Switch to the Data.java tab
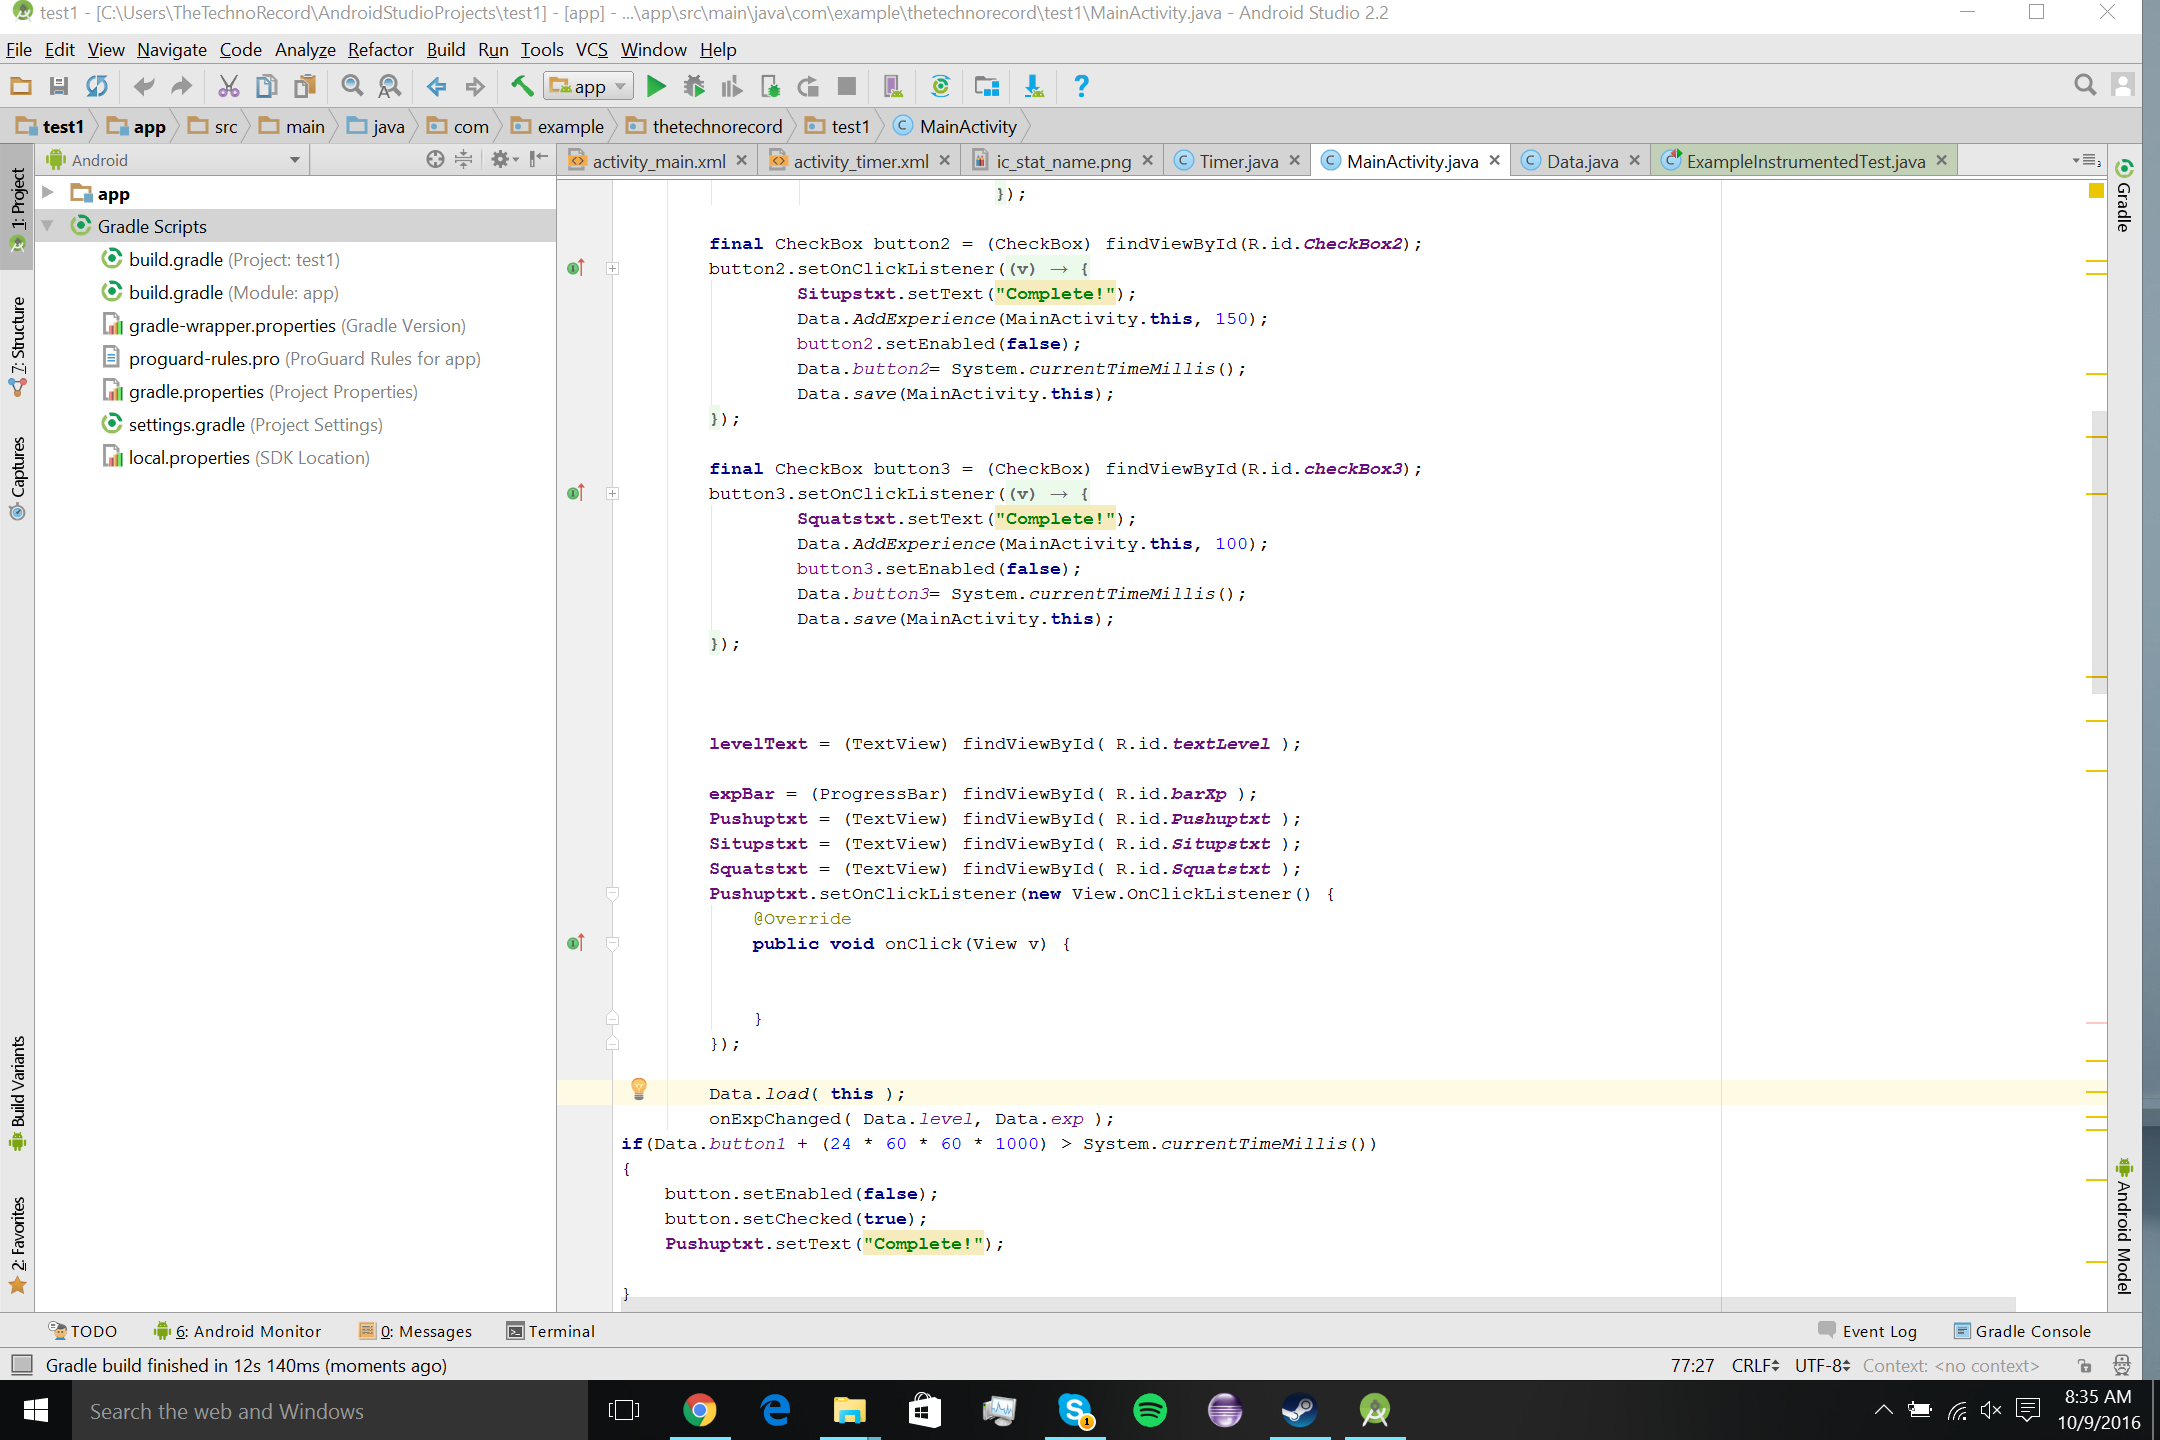2160x1440 pixels. click(1581, 161)
